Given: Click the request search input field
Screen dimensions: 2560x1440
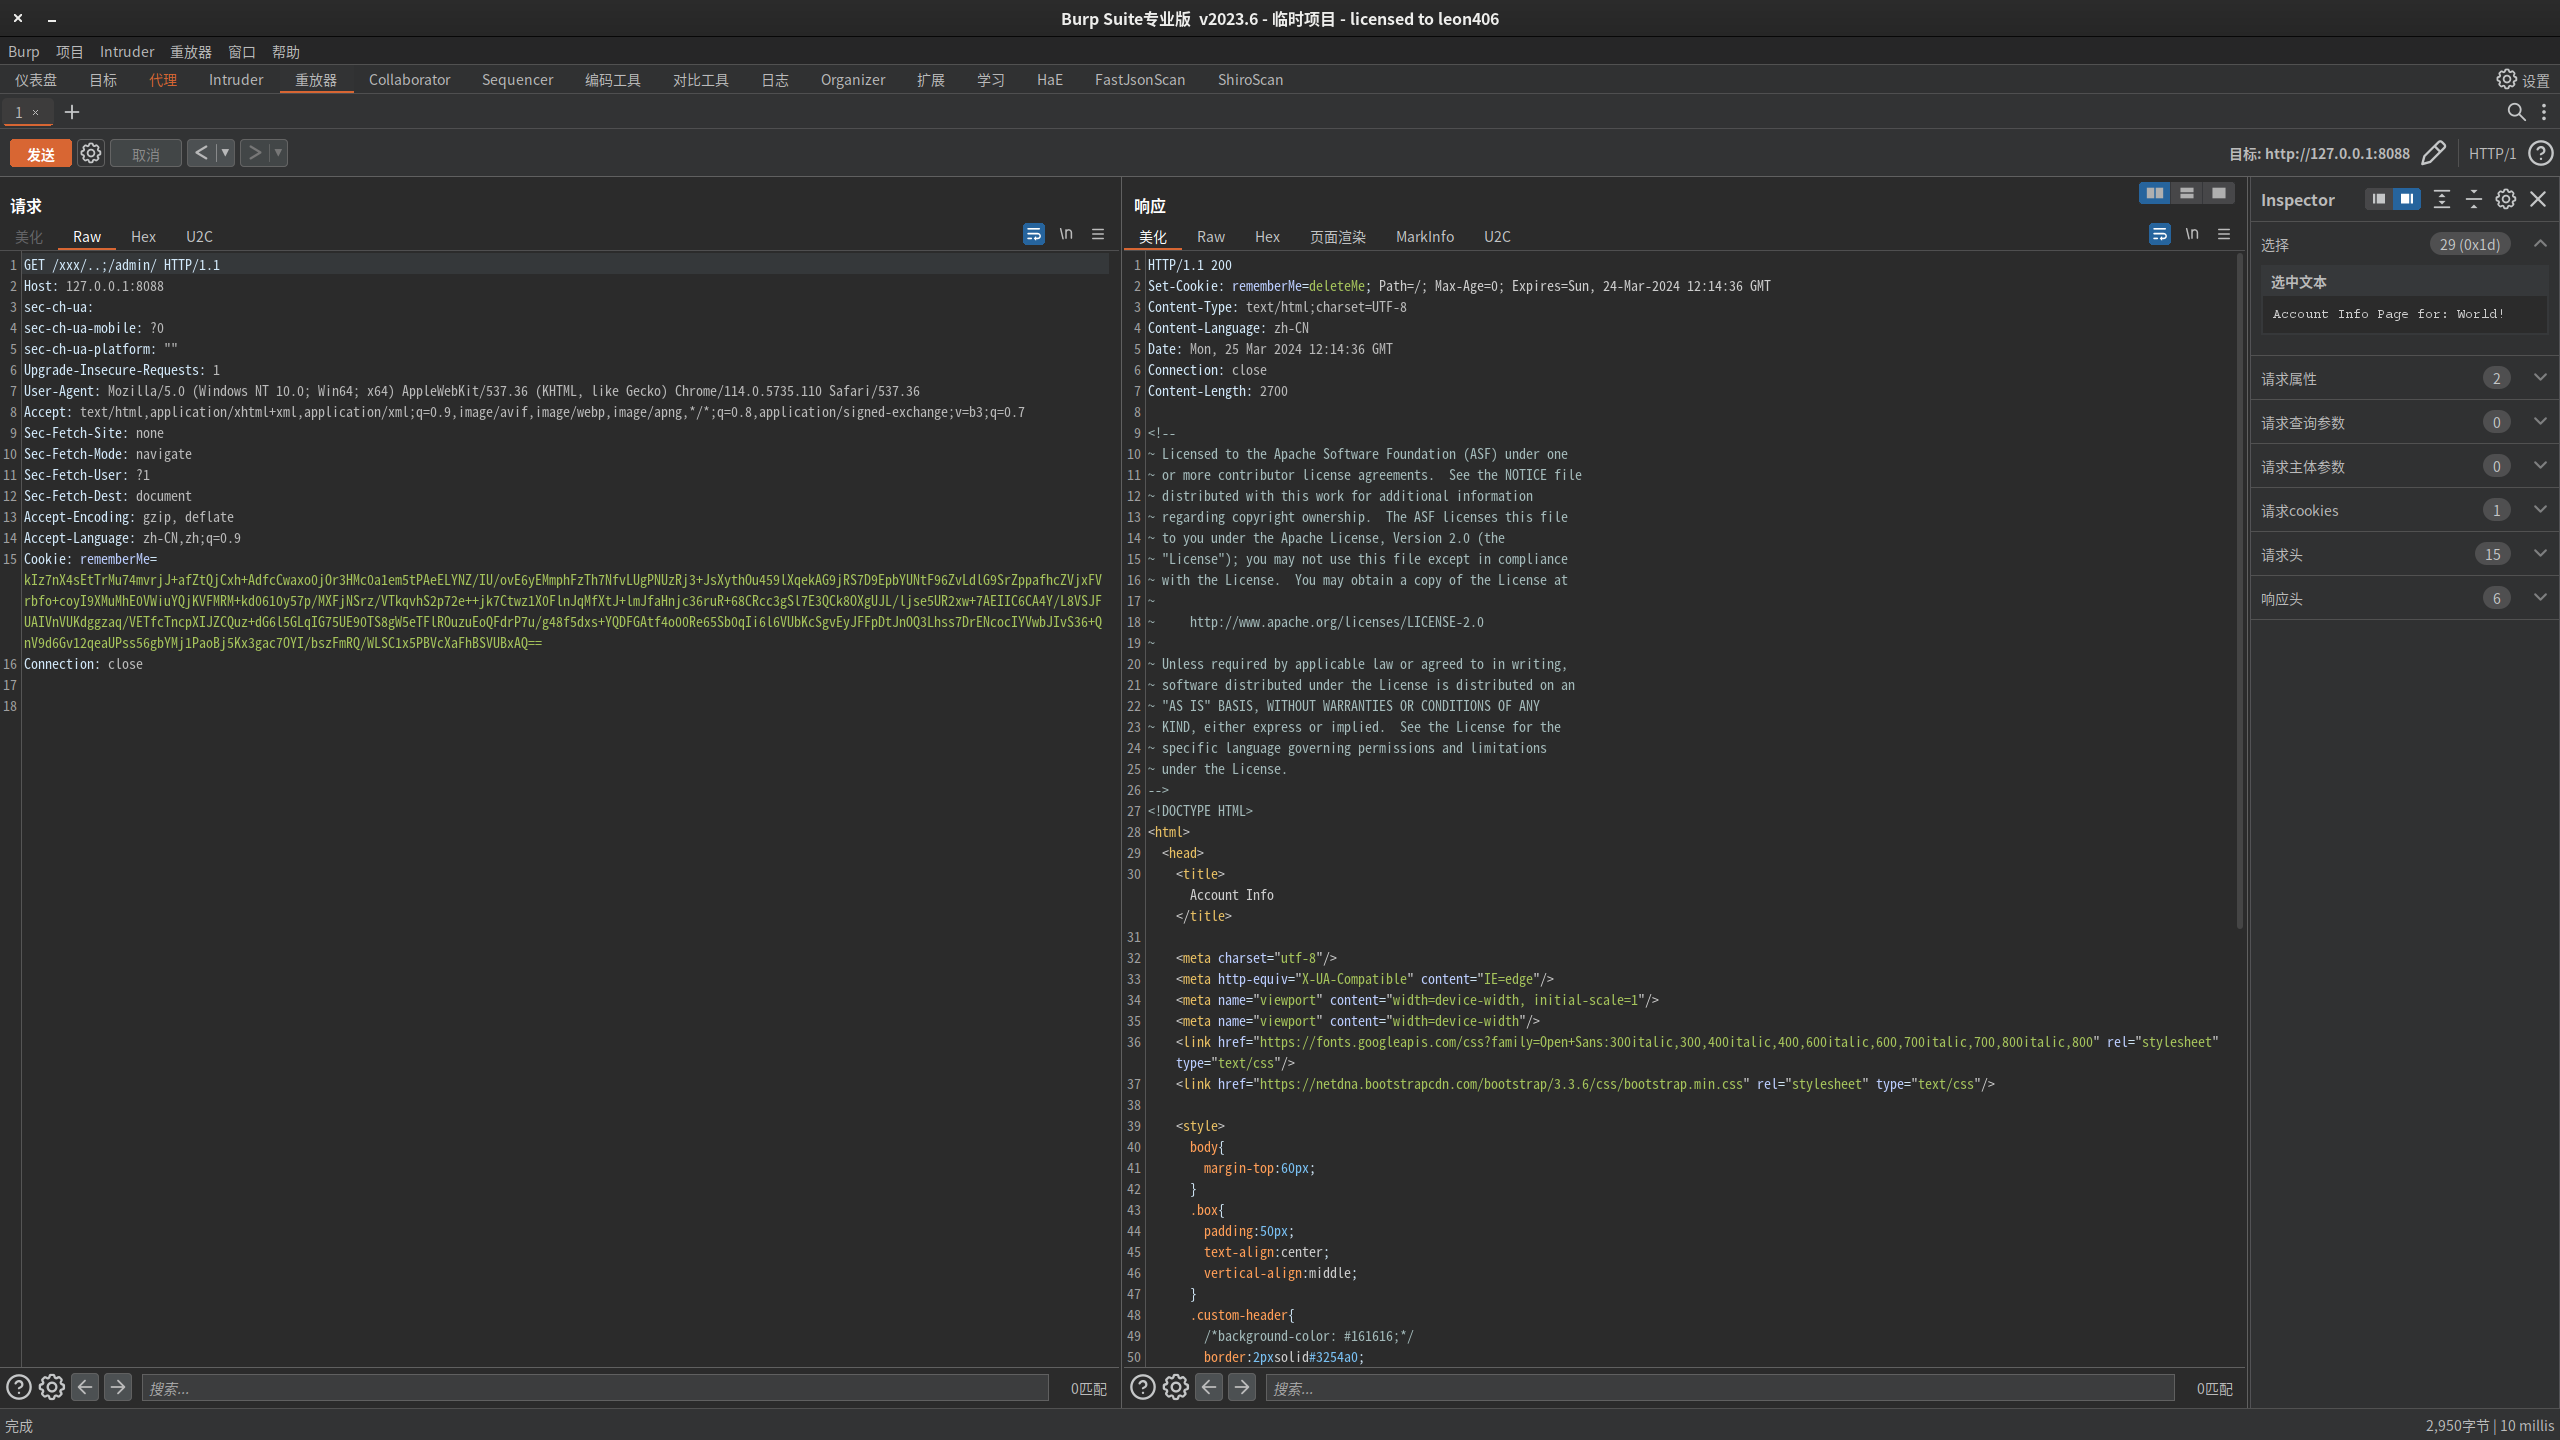Looking at the screenshot, I should 595,1388.
